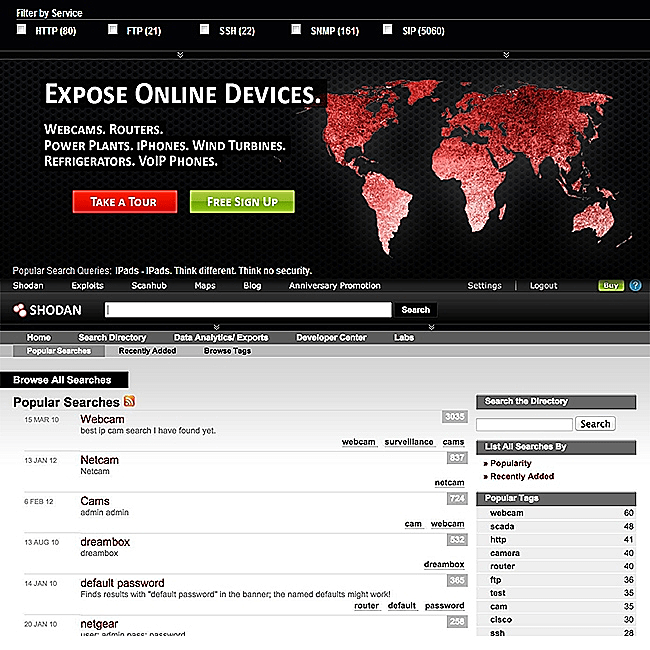Viewport: 650px width, 650px height.
Task: Open the dreambox search entry
Action: coord(105,542)
